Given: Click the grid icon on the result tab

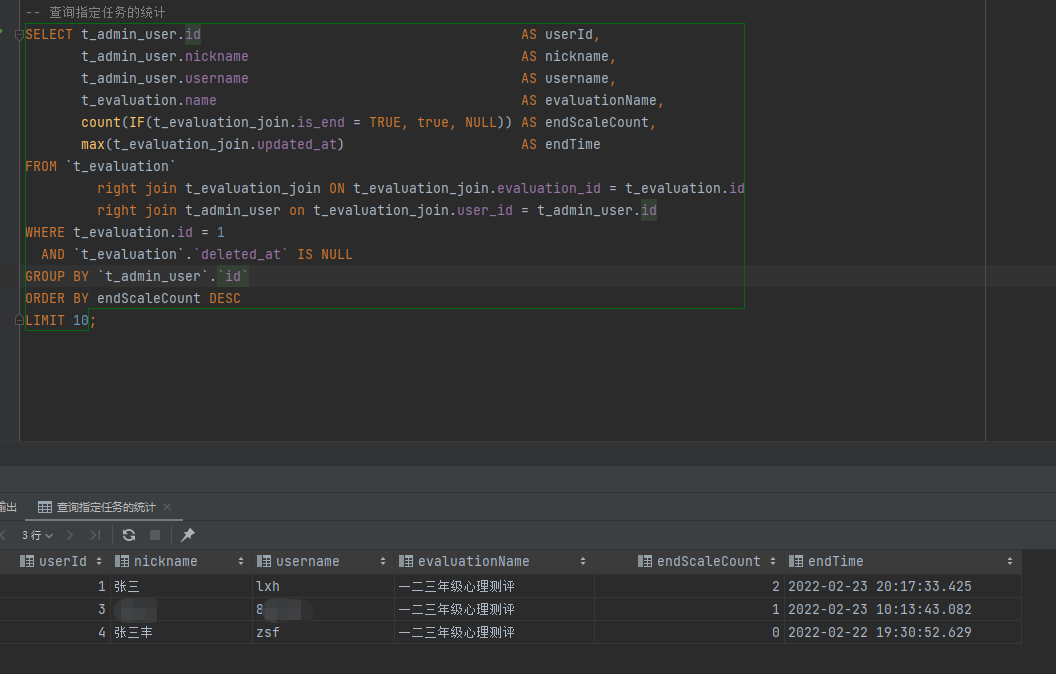Looking at the screenshot, I should (45, 507).
